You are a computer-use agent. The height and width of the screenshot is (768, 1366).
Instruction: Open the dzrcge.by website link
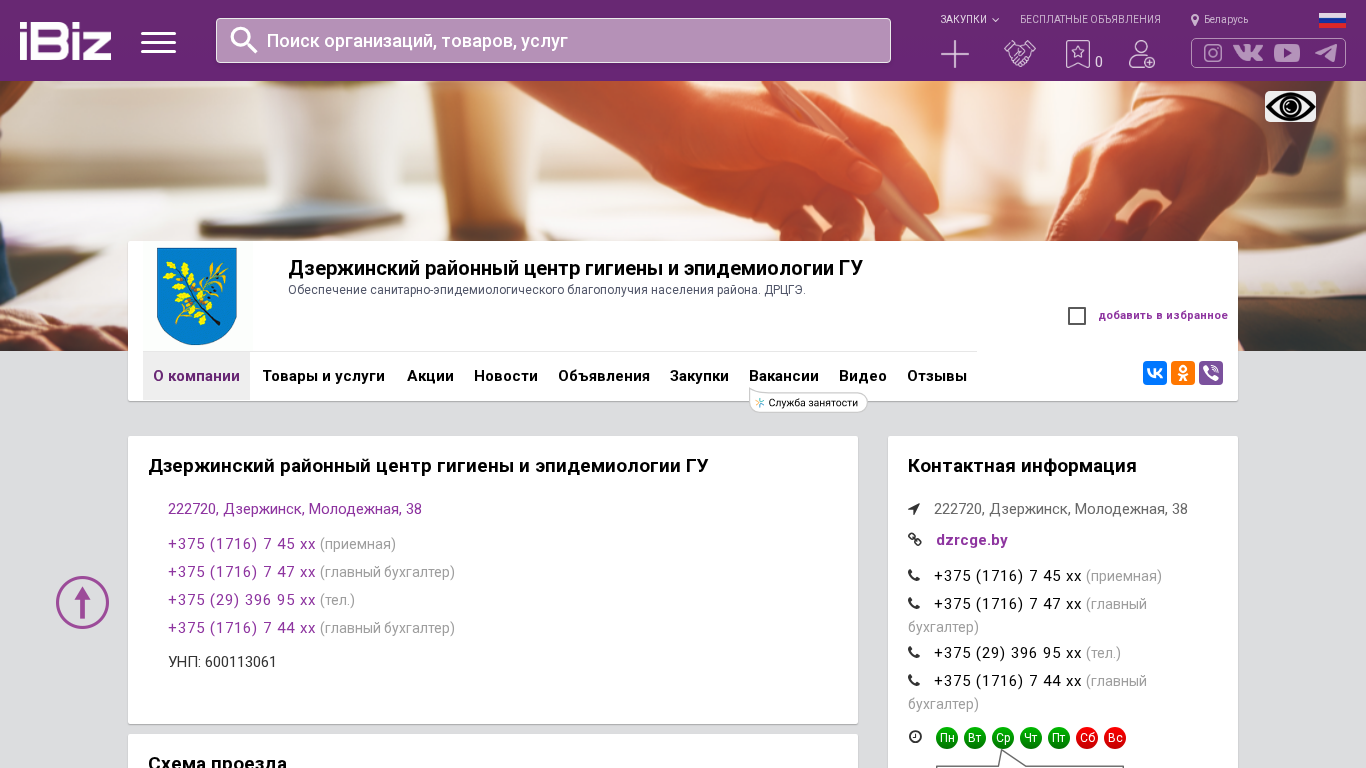point(972,540)
